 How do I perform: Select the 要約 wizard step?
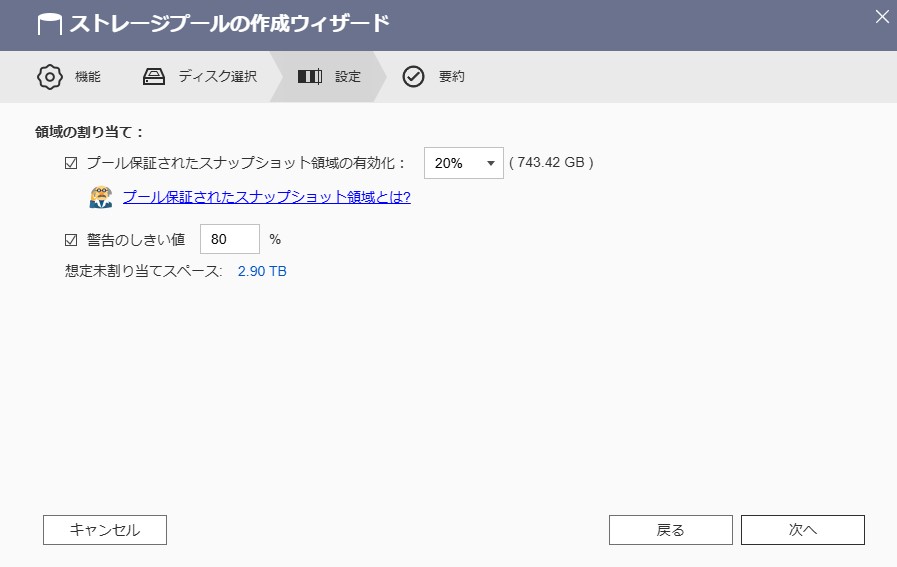[x=433, y=77]
